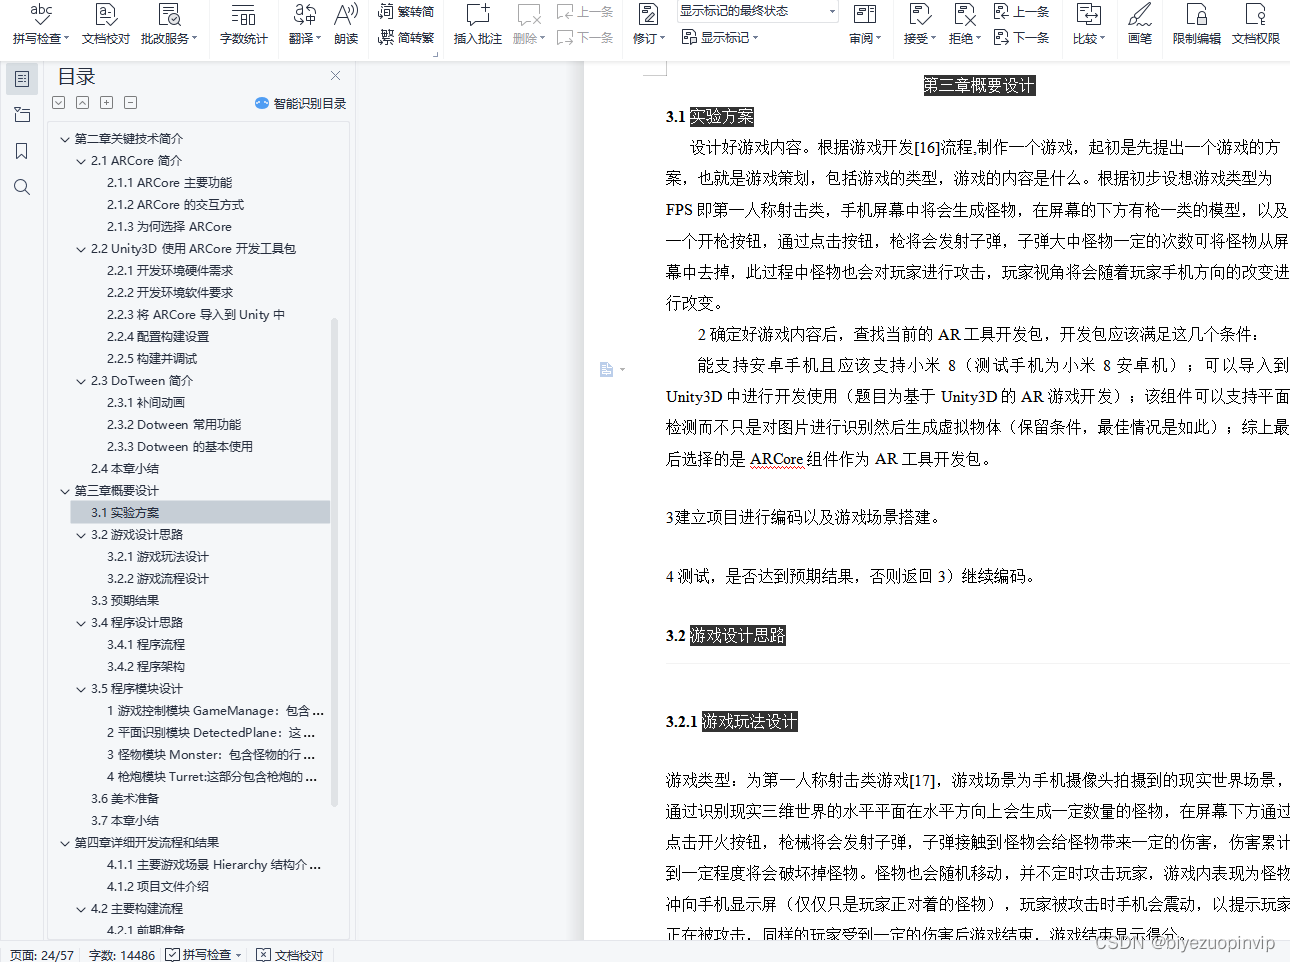This screenshot has width=1290, height=962.
Task: Collapse the 2.1 ARCore 简介 node
Action: click(x=81, y=161)
